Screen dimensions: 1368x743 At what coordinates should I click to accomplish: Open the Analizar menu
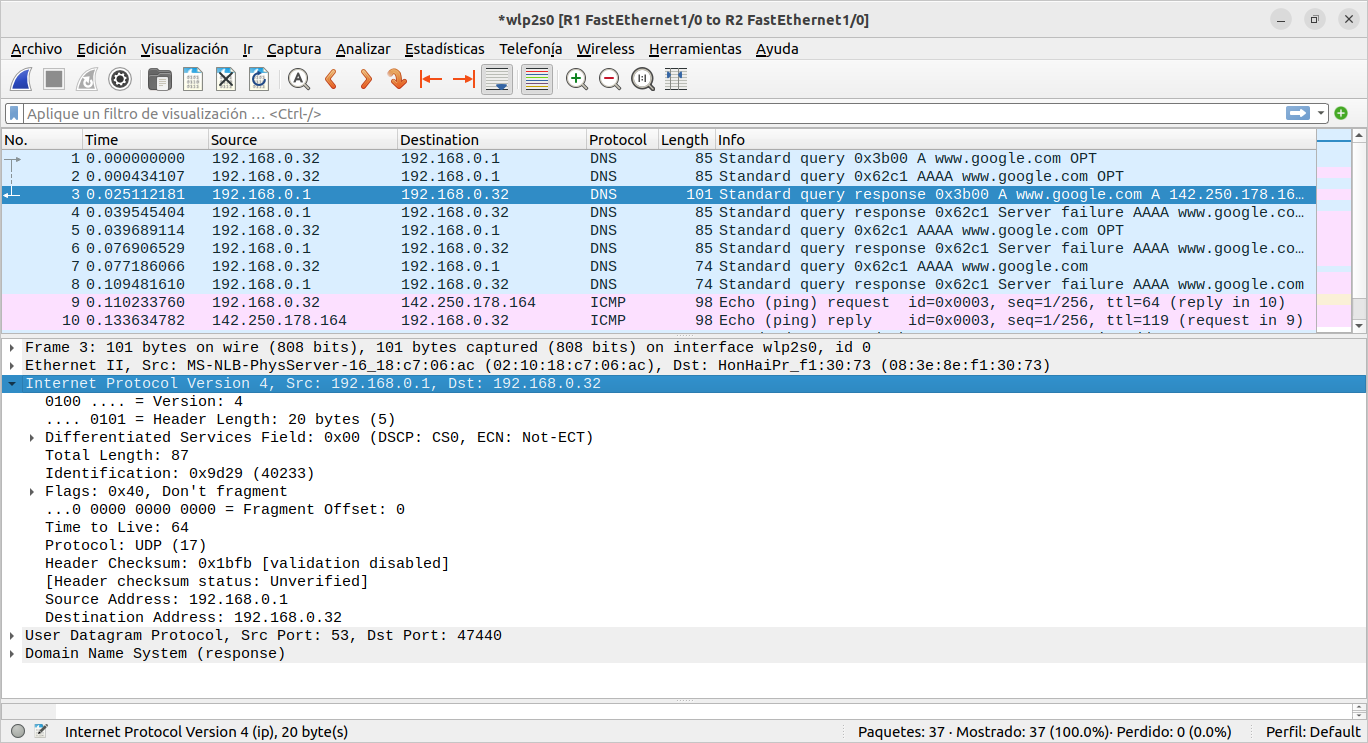(x=363, y=49)
